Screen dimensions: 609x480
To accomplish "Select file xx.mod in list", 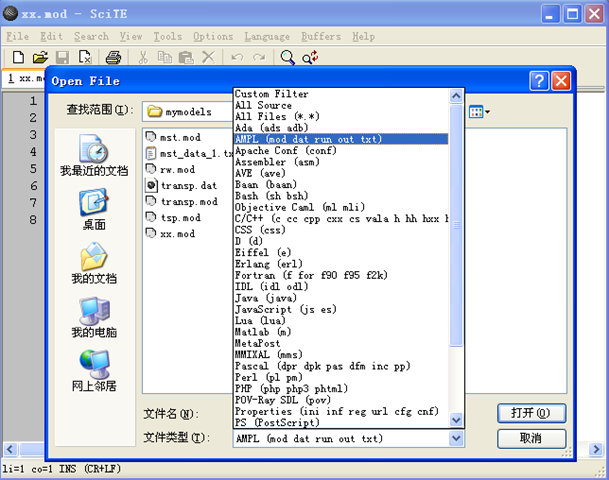I will (x=171, y=234).
